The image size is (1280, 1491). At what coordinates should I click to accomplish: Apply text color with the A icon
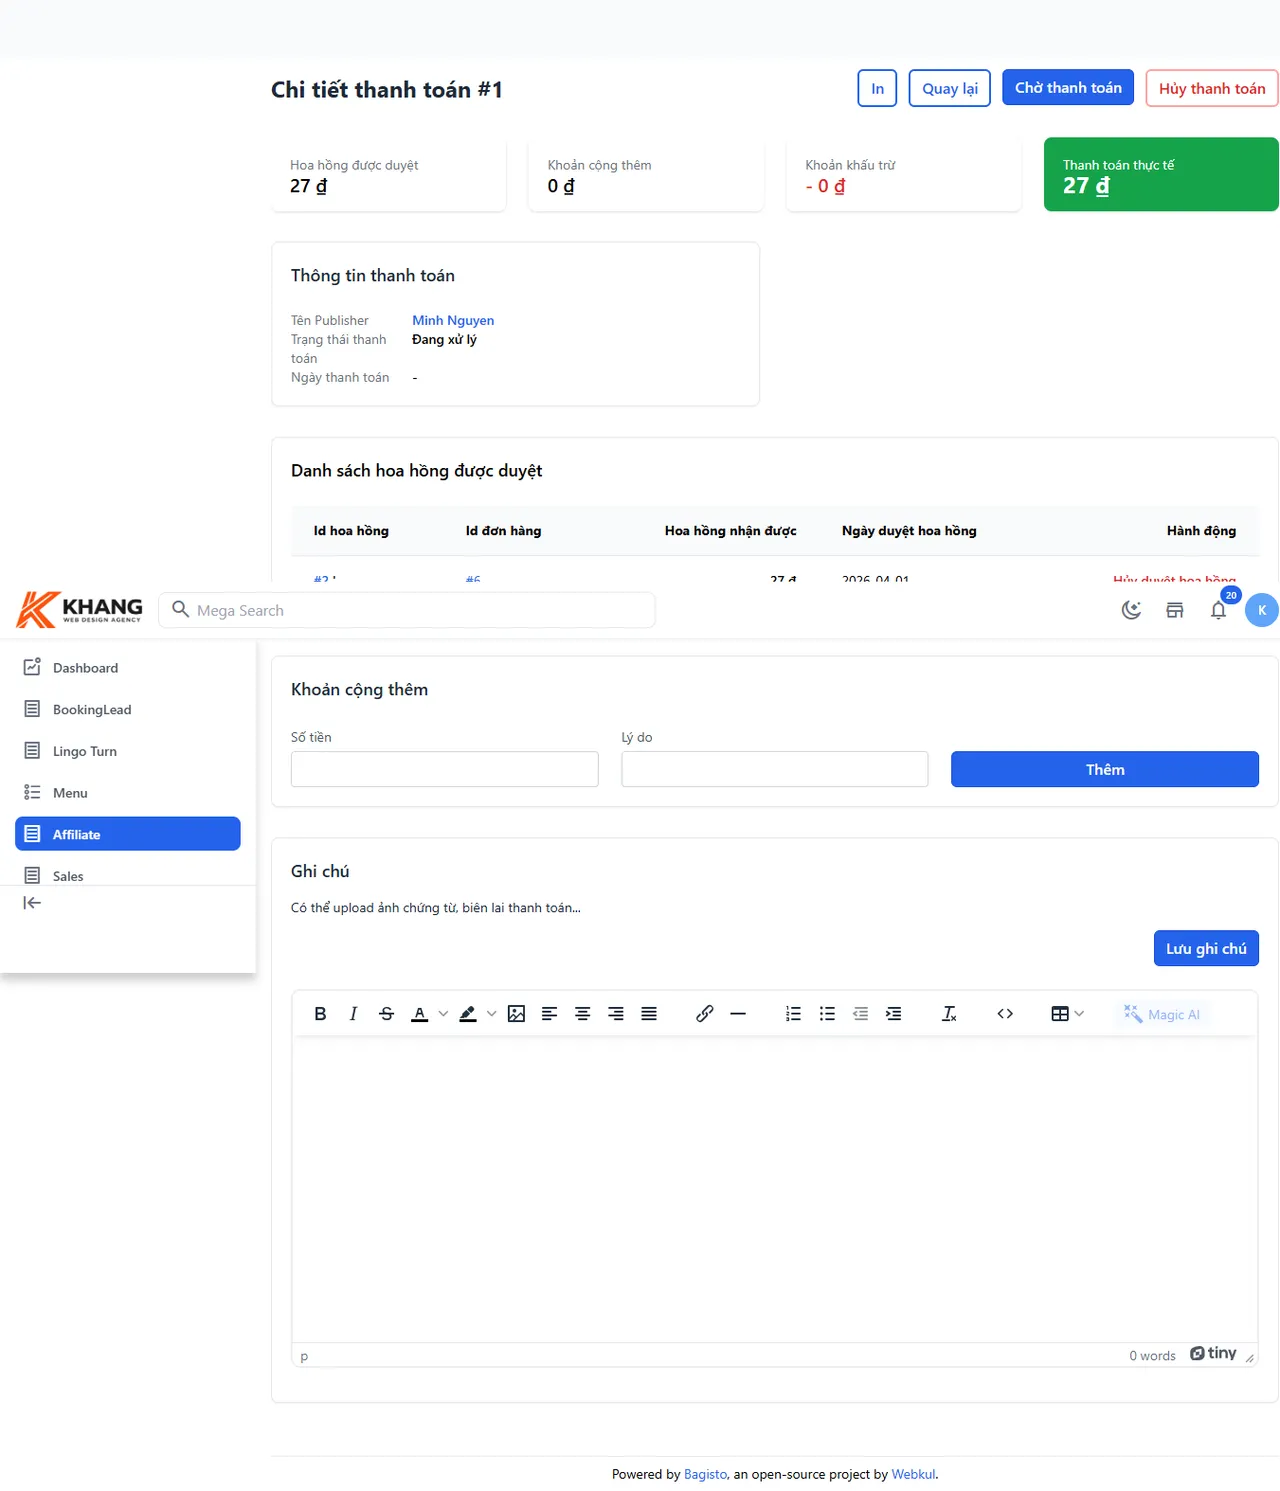click(420, 1014)
